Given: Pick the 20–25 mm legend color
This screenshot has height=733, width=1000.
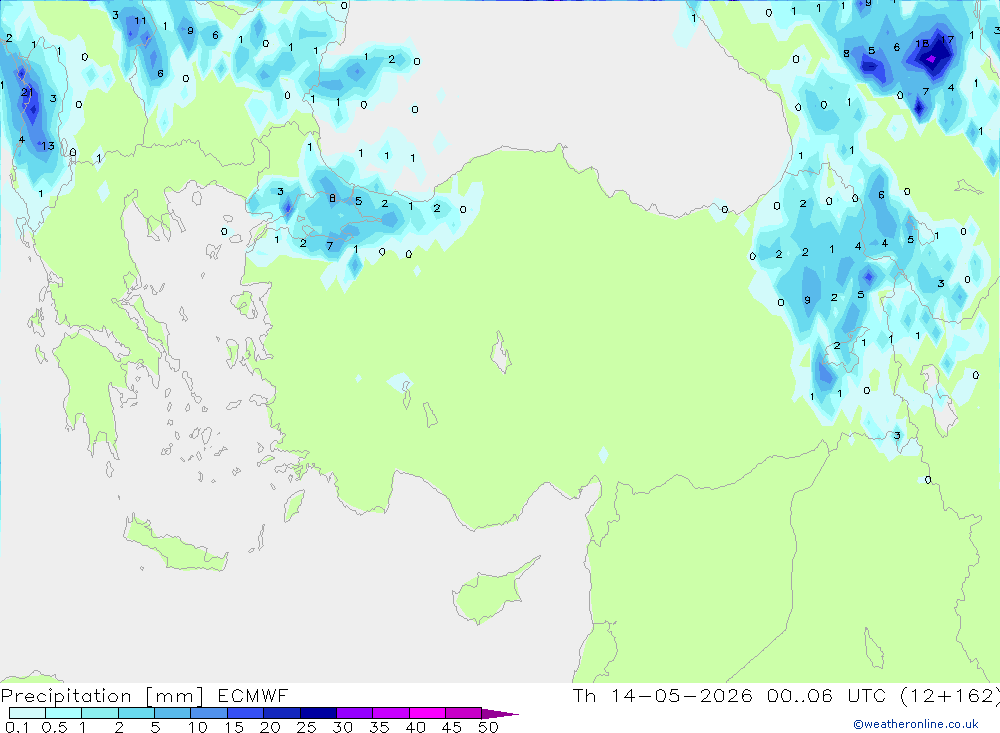Looking at the screenshot, I should (282, 713).
